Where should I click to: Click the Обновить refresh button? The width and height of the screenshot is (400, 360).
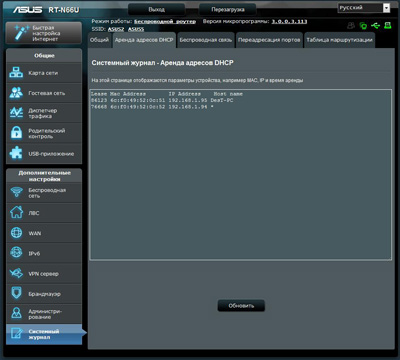point(241,306)
